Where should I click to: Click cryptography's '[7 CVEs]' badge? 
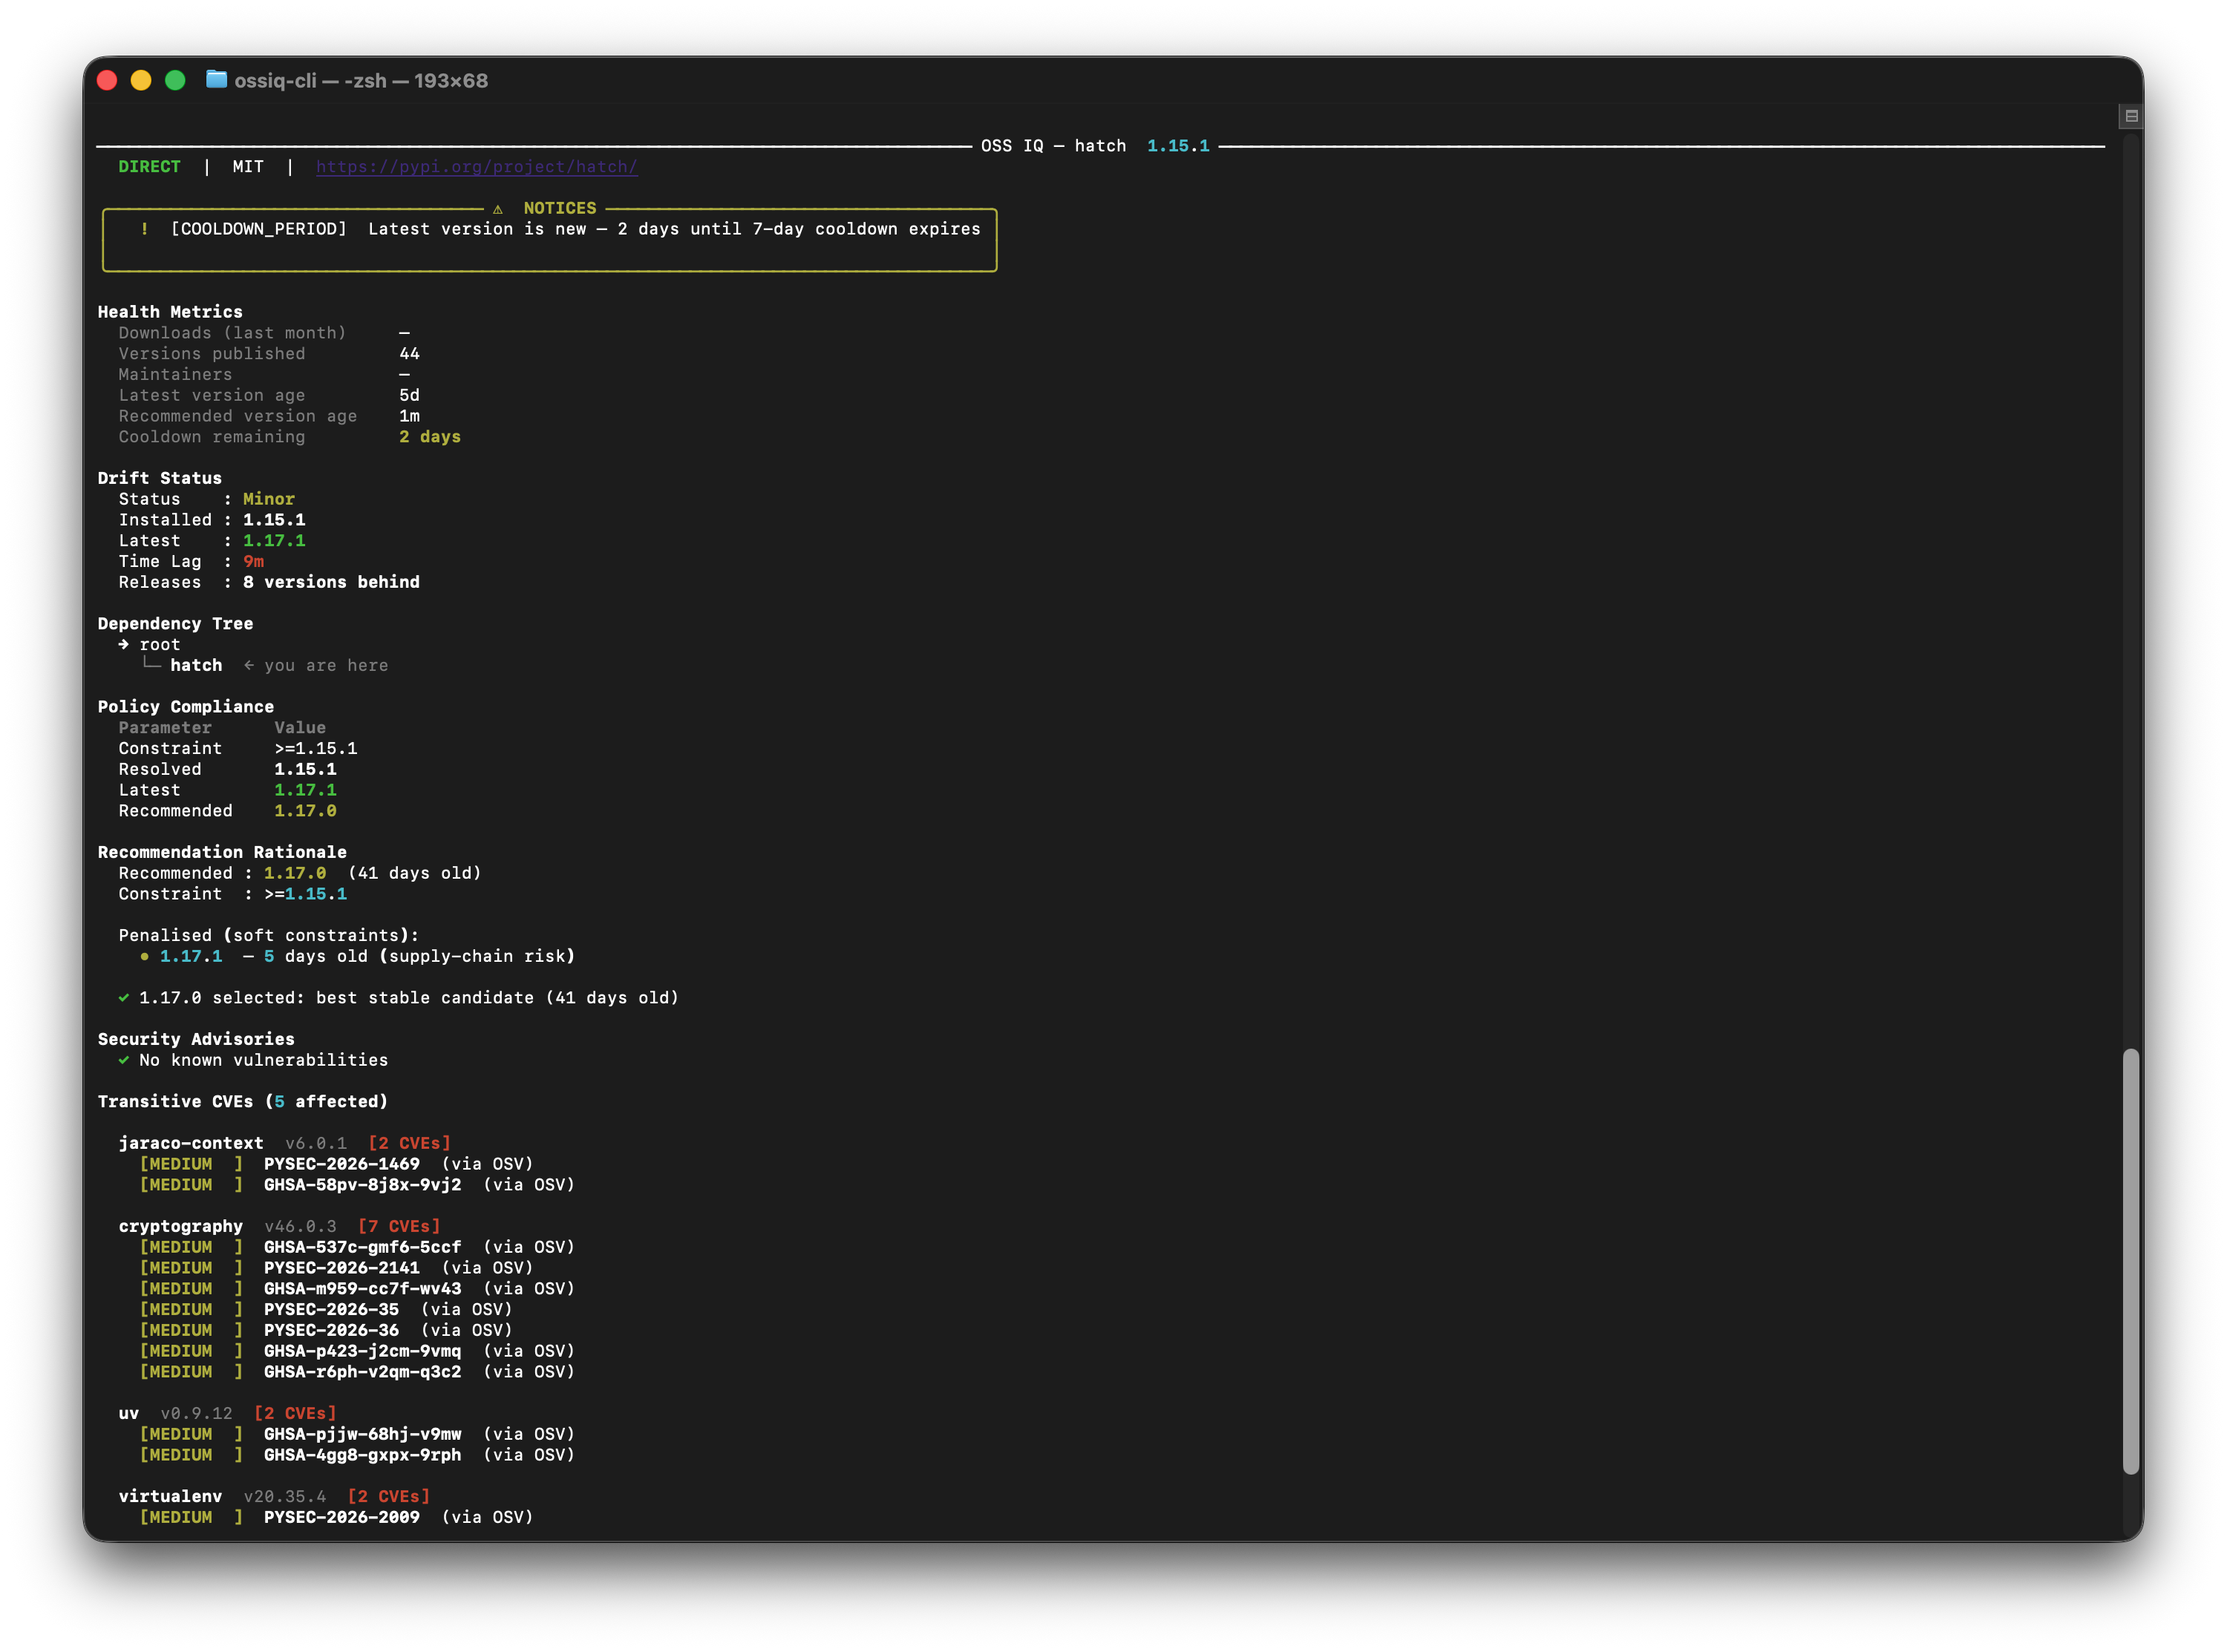399,1227
